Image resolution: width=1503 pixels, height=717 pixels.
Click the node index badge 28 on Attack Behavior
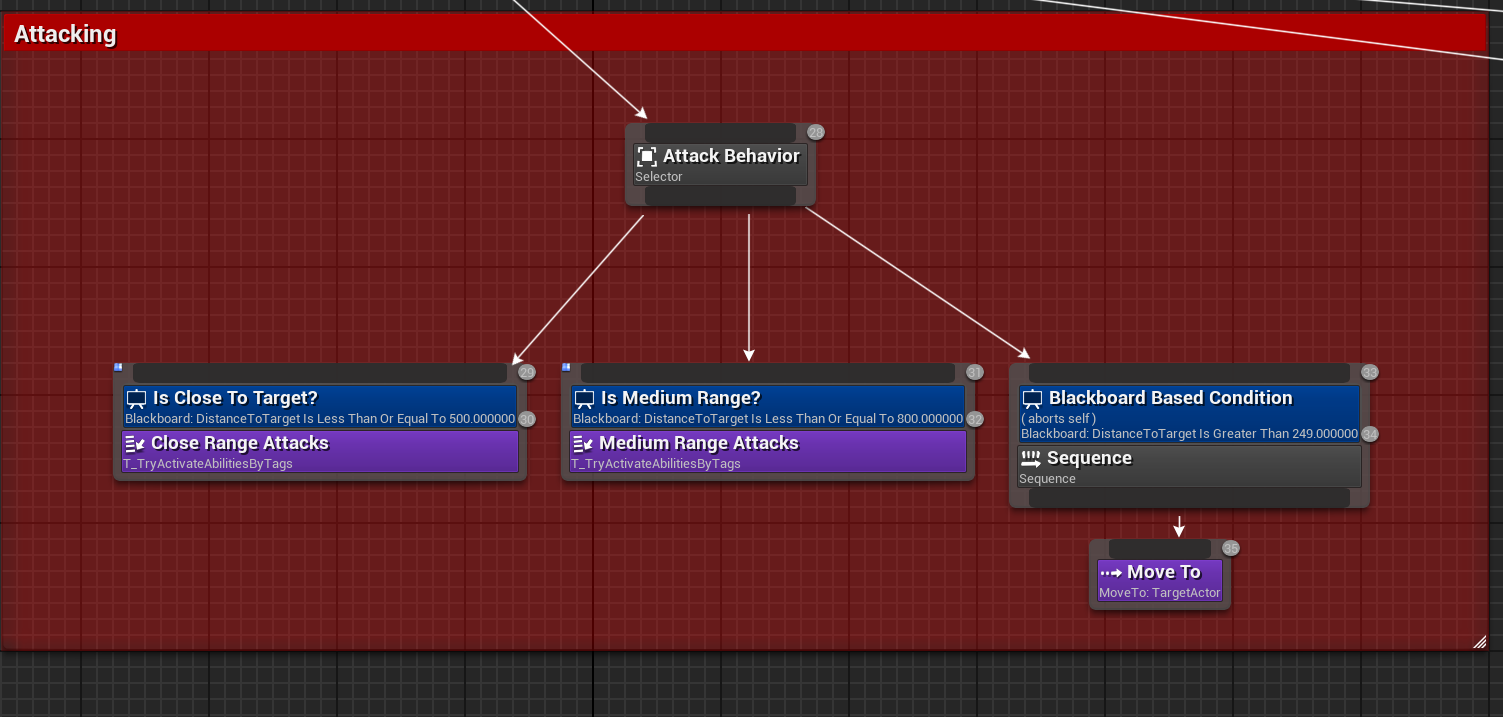(815, 131)
